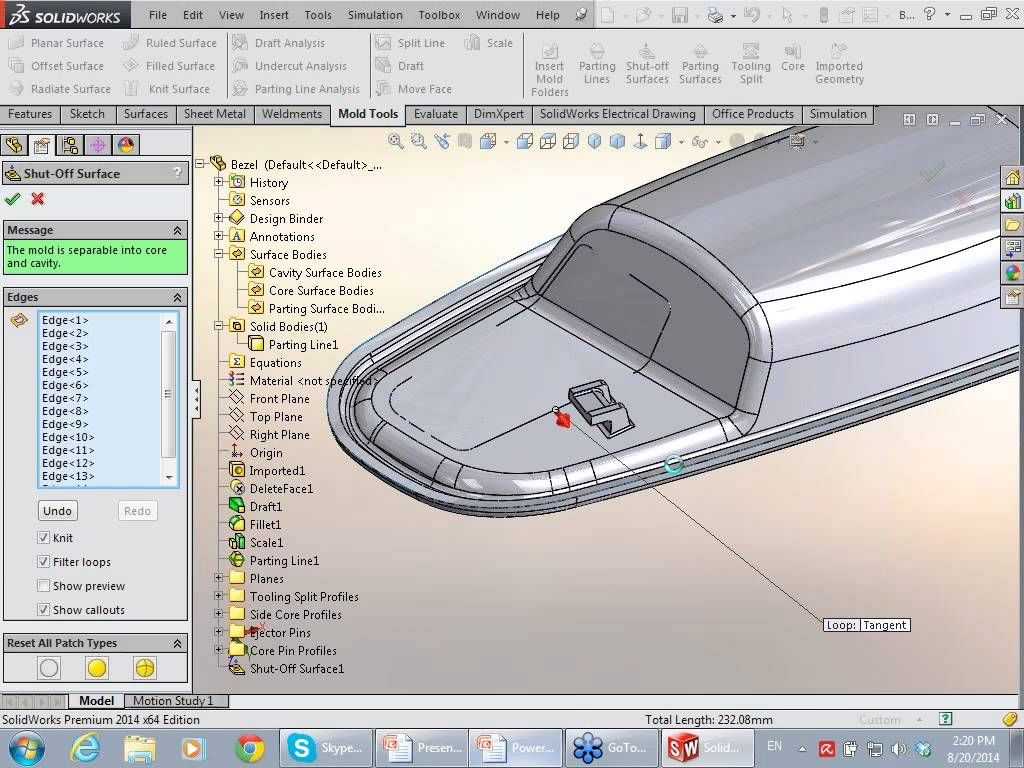Image resolution: width=1024 pixels, height=768 pixels.
Task: Switch to the Evaluate tab
Action: click(x=436, y=114)
